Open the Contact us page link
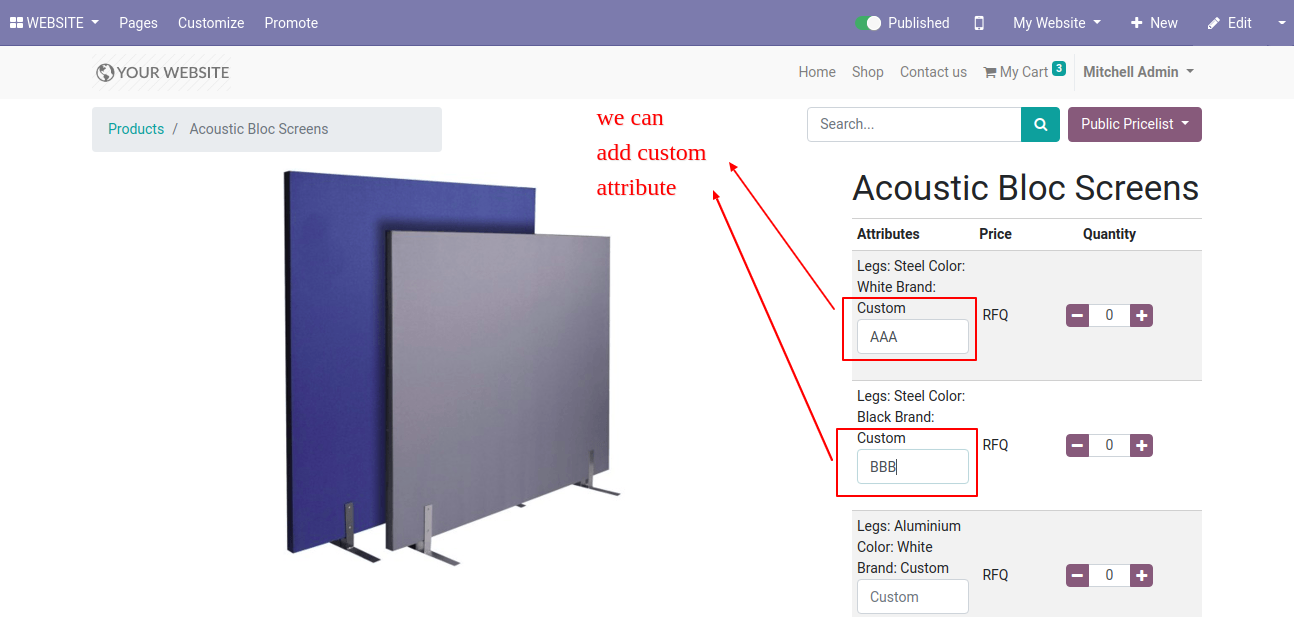Screen dimensions: 1294x617 click(933, 72)
